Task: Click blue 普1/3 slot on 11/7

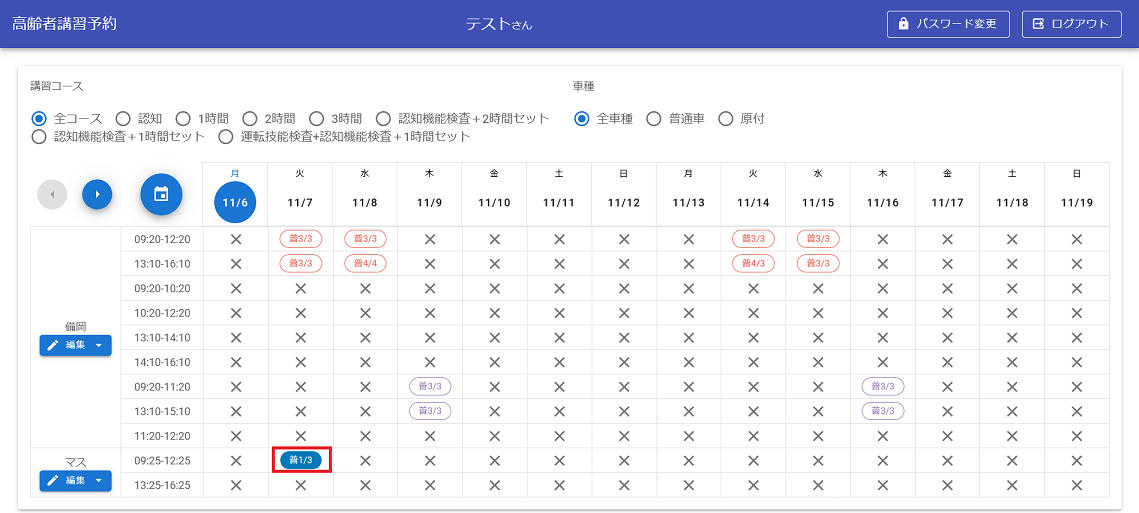Action: [300, 460]
